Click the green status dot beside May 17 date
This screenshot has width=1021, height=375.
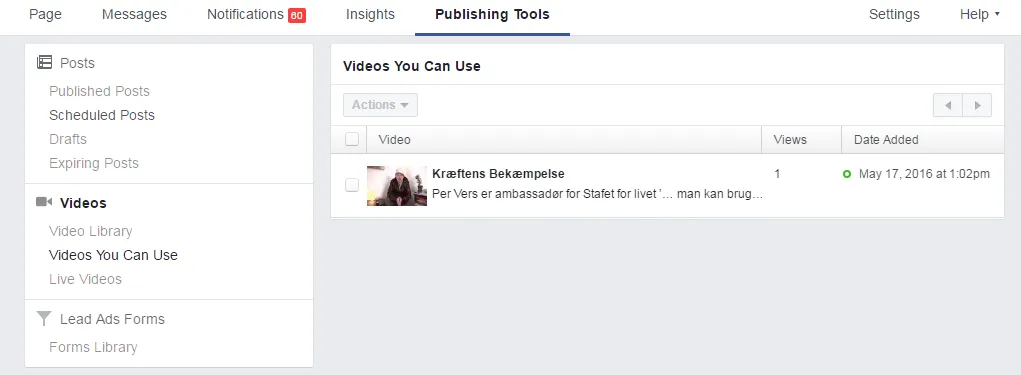(846, 174)
